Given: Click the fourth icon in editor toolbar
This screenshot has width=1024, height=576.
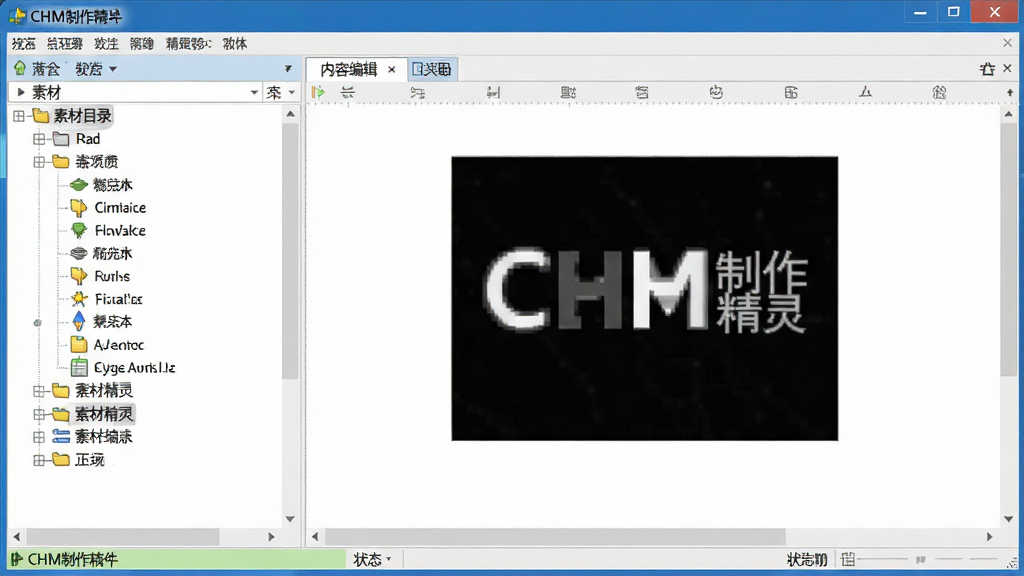Looking at the screenshot, I should [x=493, y=93].
